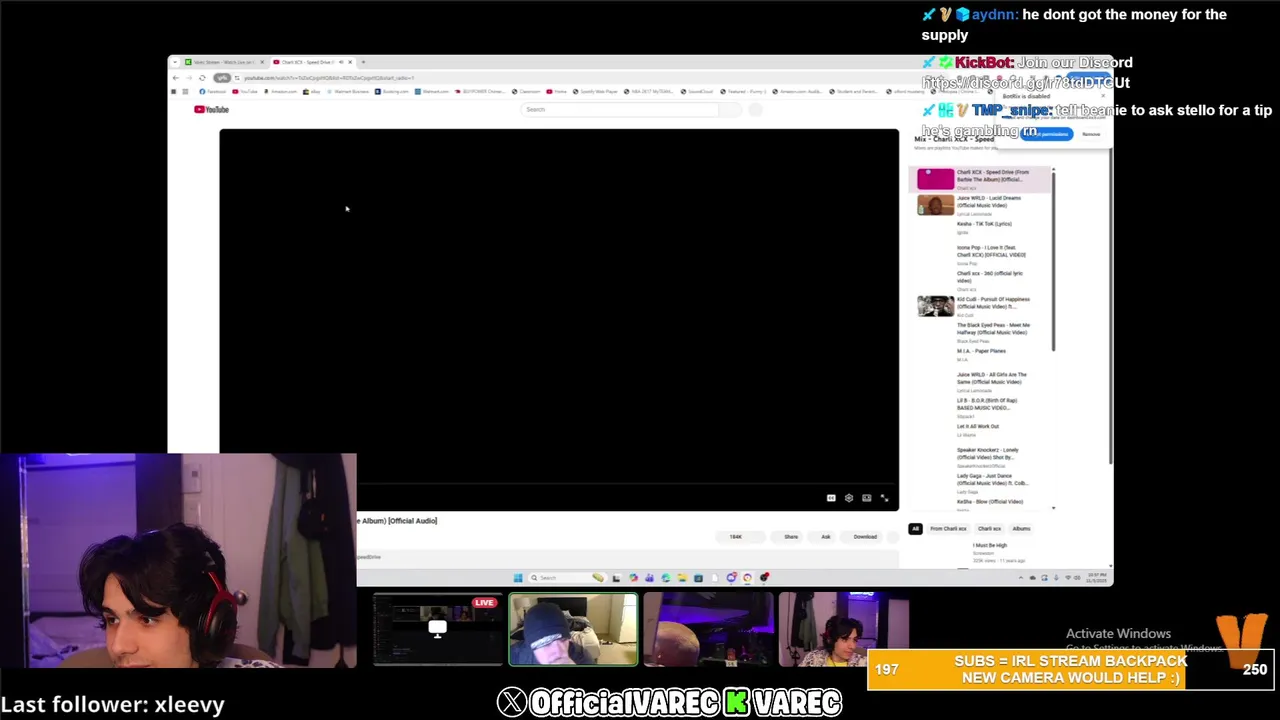Open the YouTube bookmark in bookmarks bar
The image size is (1280, 720).
pos(244,91)
